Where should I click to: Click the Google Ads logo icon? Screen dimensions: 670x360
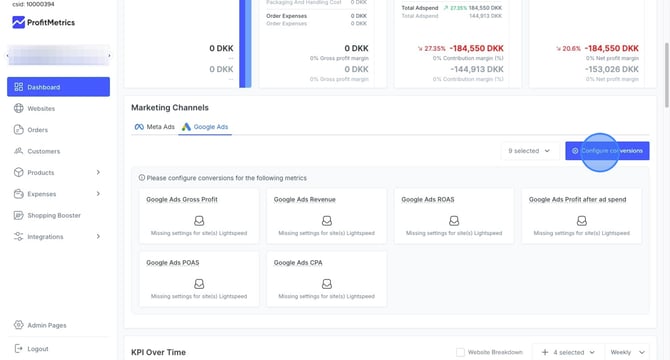point(186,127)
